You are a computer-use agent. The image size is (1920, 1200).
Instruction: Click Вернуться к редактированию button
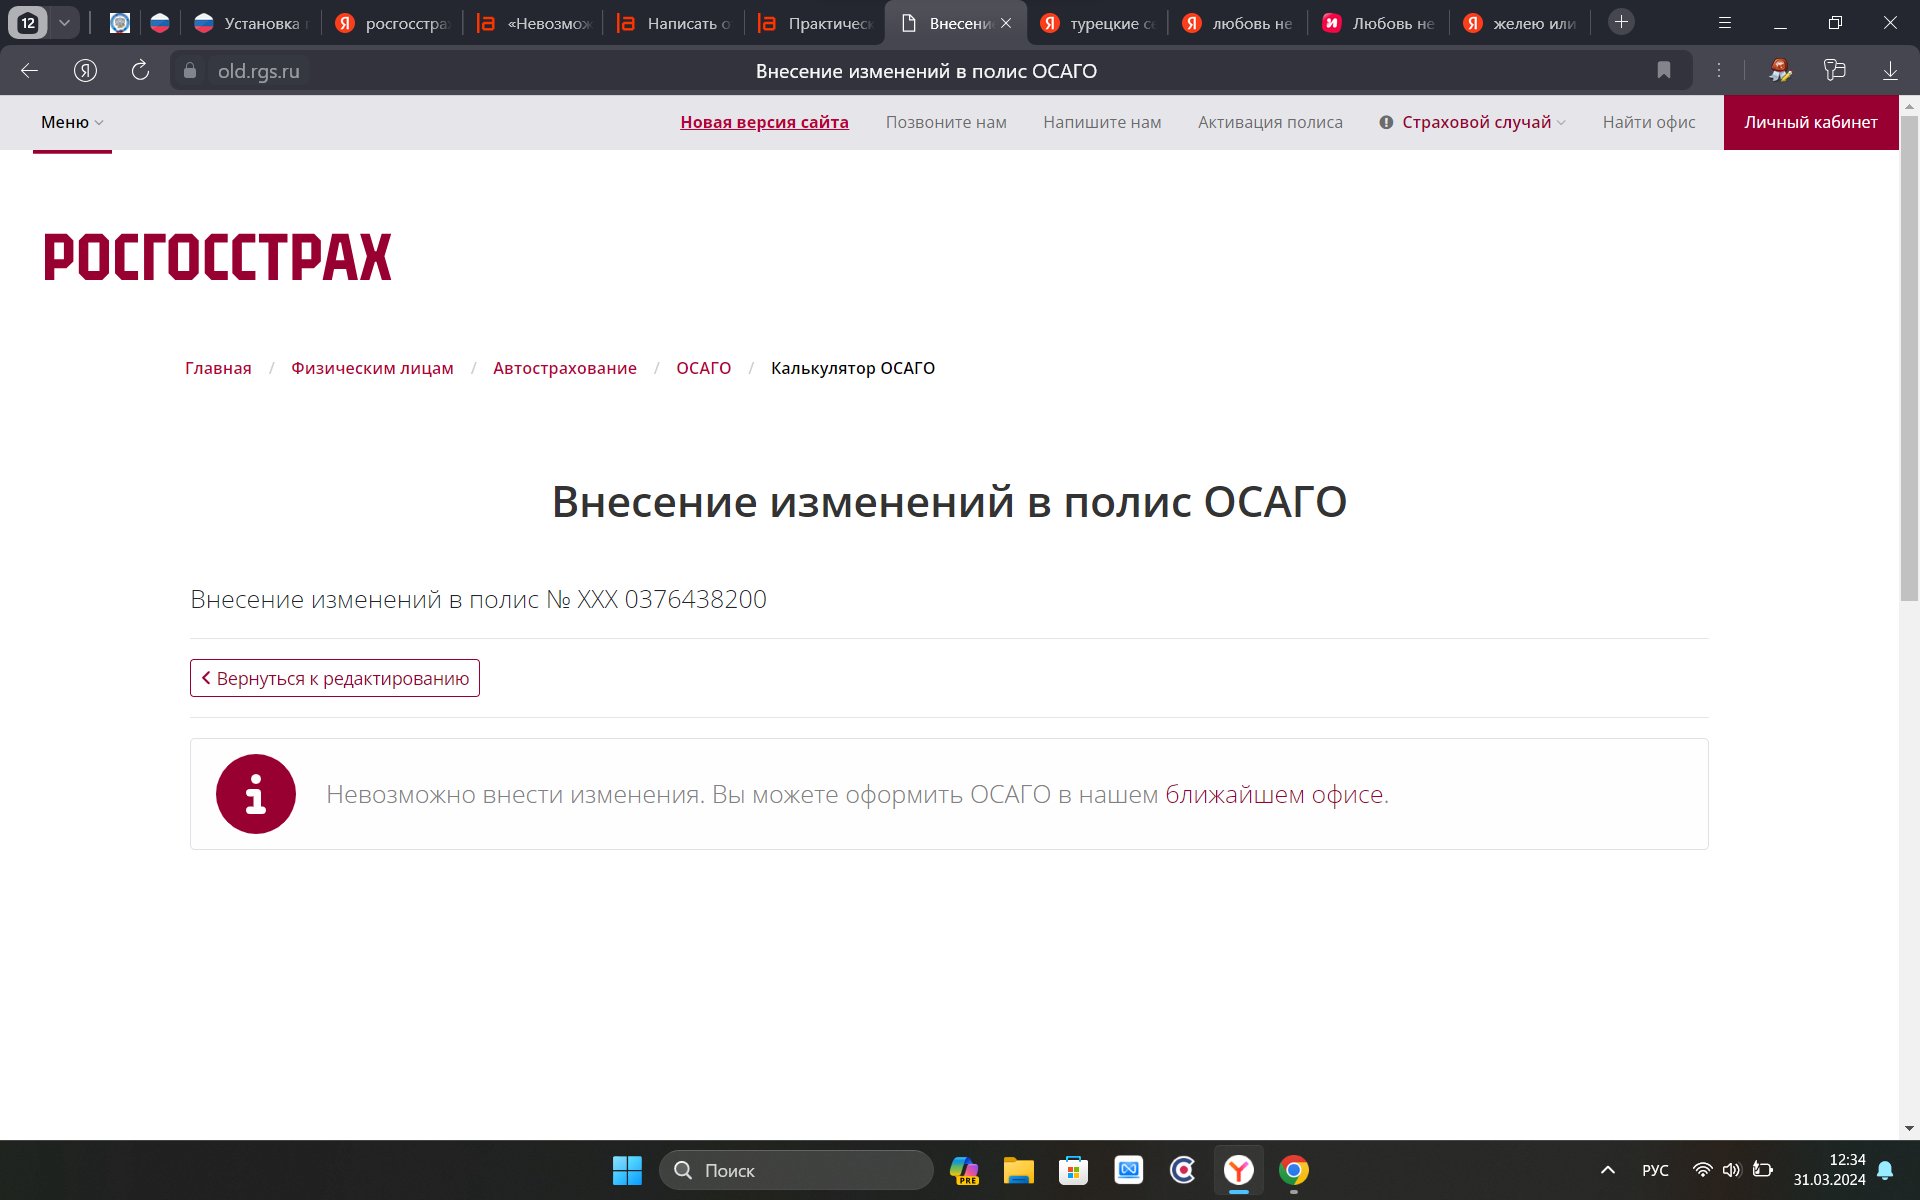point(335,678)
